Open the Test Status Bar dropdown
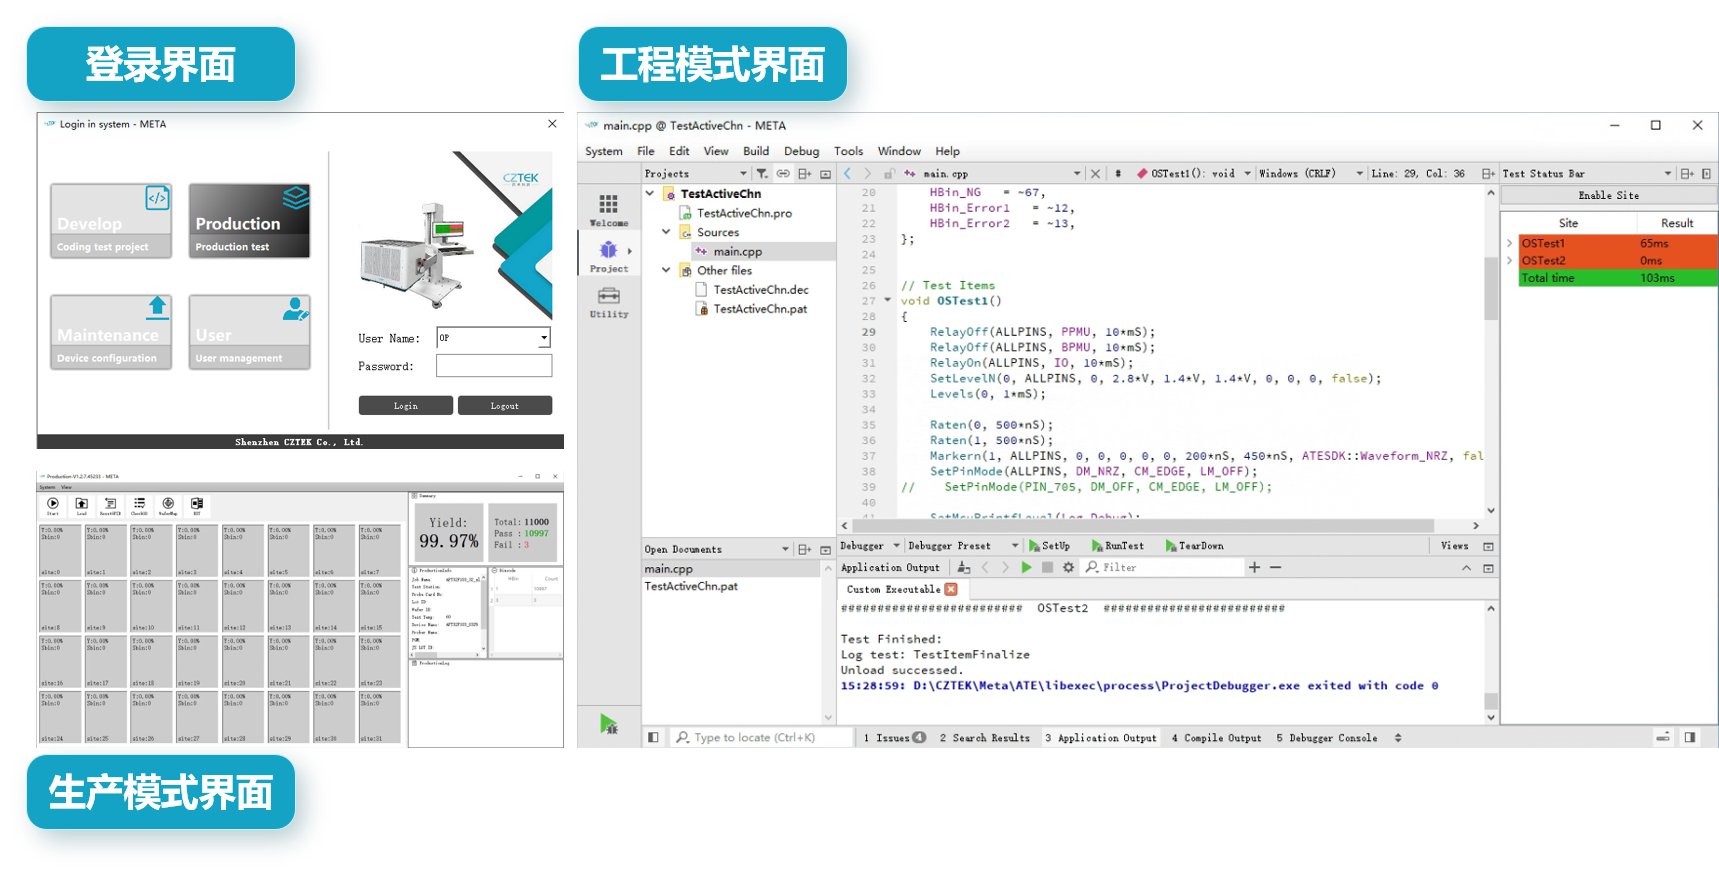This screenshot has width=1719, height=875. click(x=1667, y=173)
